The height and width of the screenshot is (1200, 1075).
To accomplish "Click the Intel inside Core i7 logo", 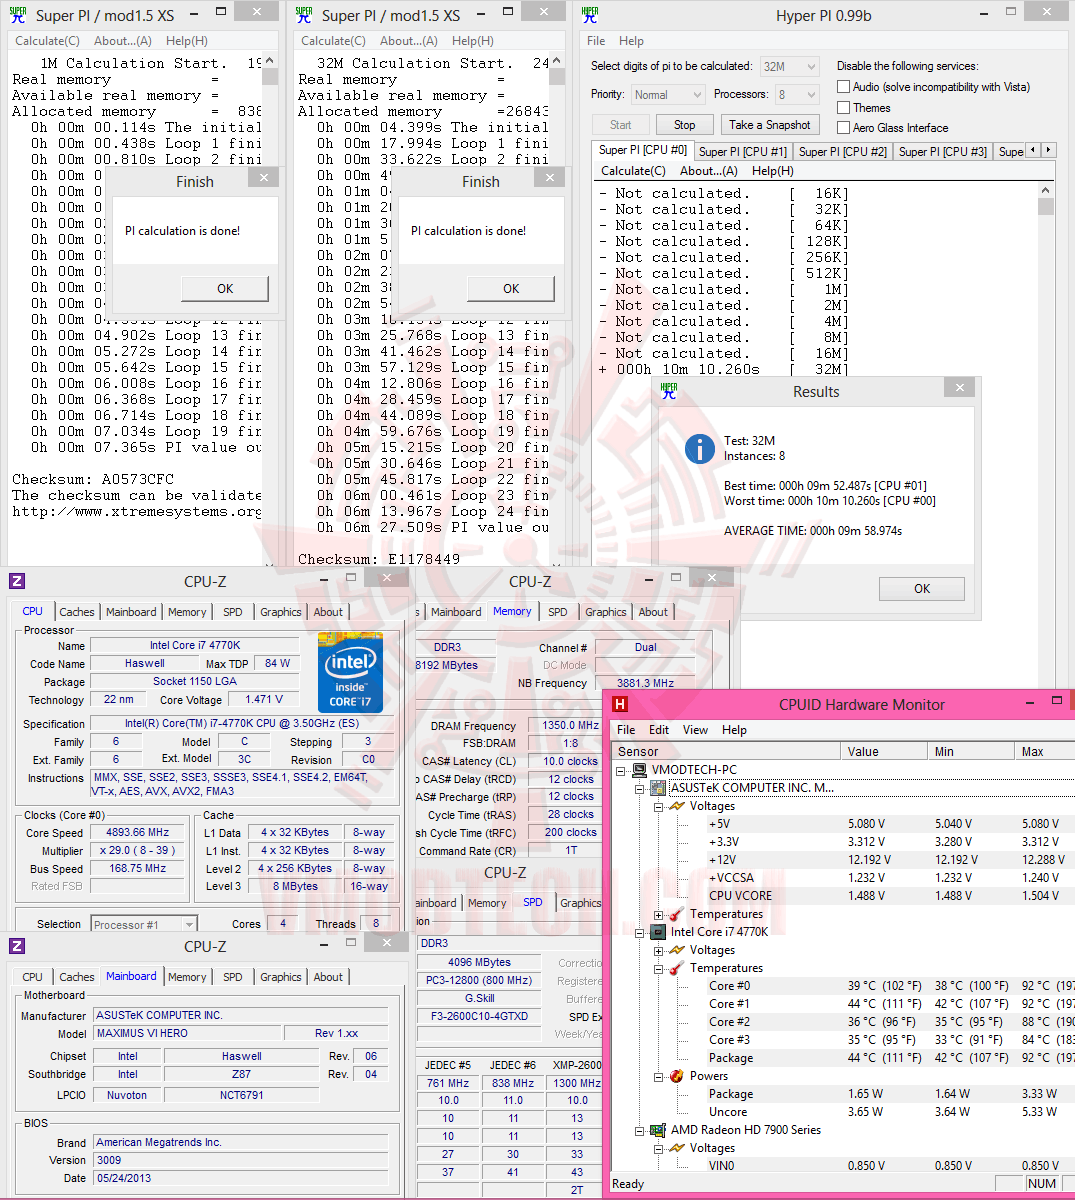I will (350, 671).
